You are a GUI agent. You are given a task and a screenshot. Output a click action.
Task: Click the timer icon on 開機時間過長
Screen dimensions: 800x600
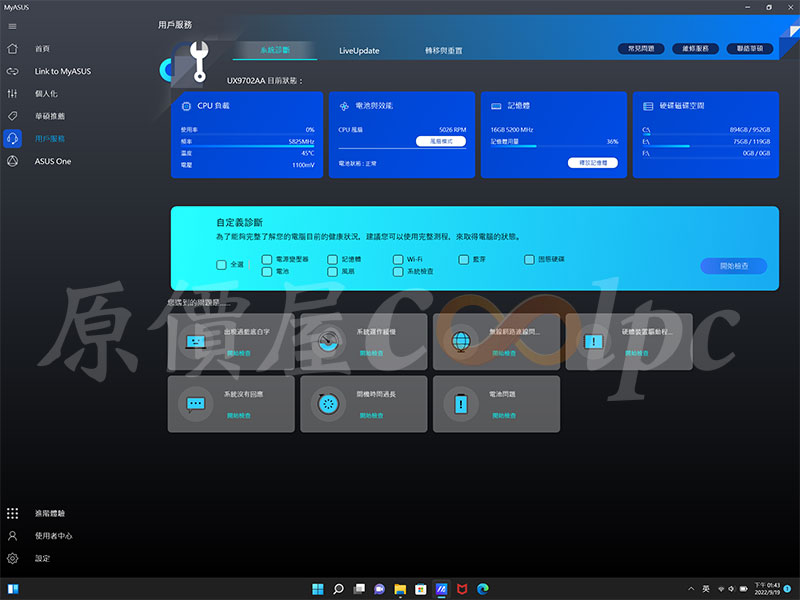pyautogui.click(x=329, y=404)
